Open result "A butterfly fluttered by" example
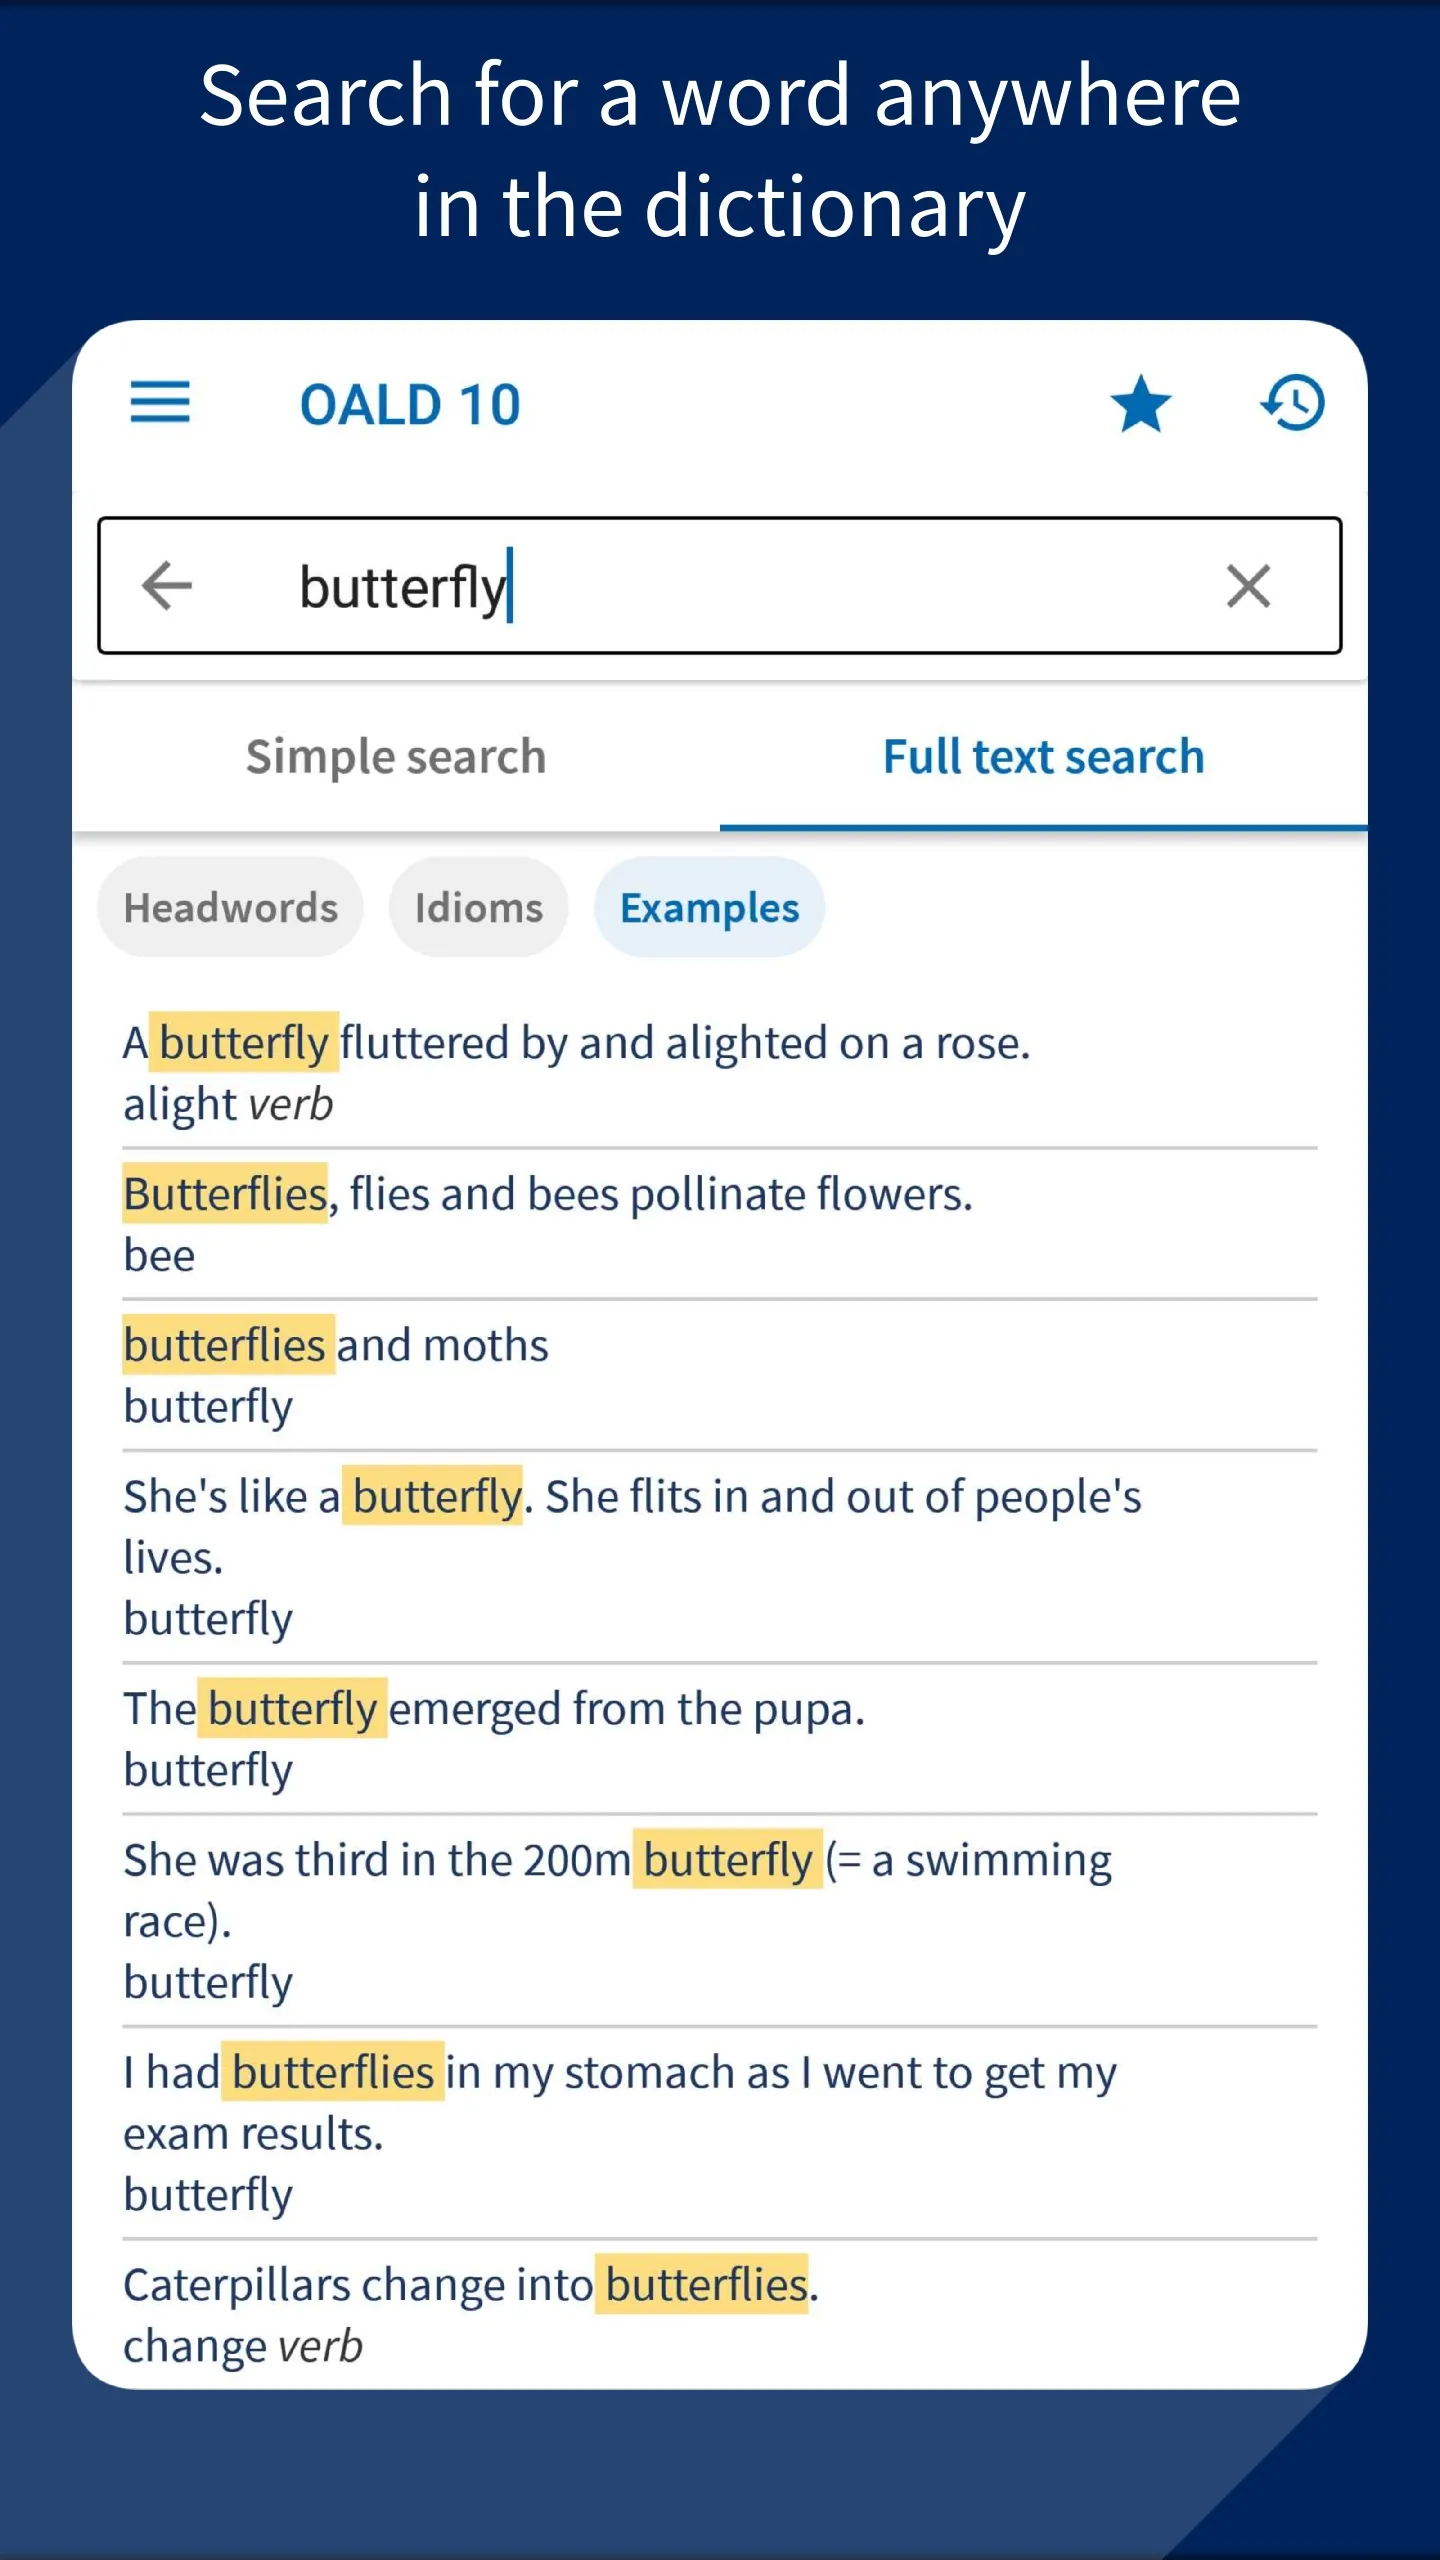 tap(576, 1073)
